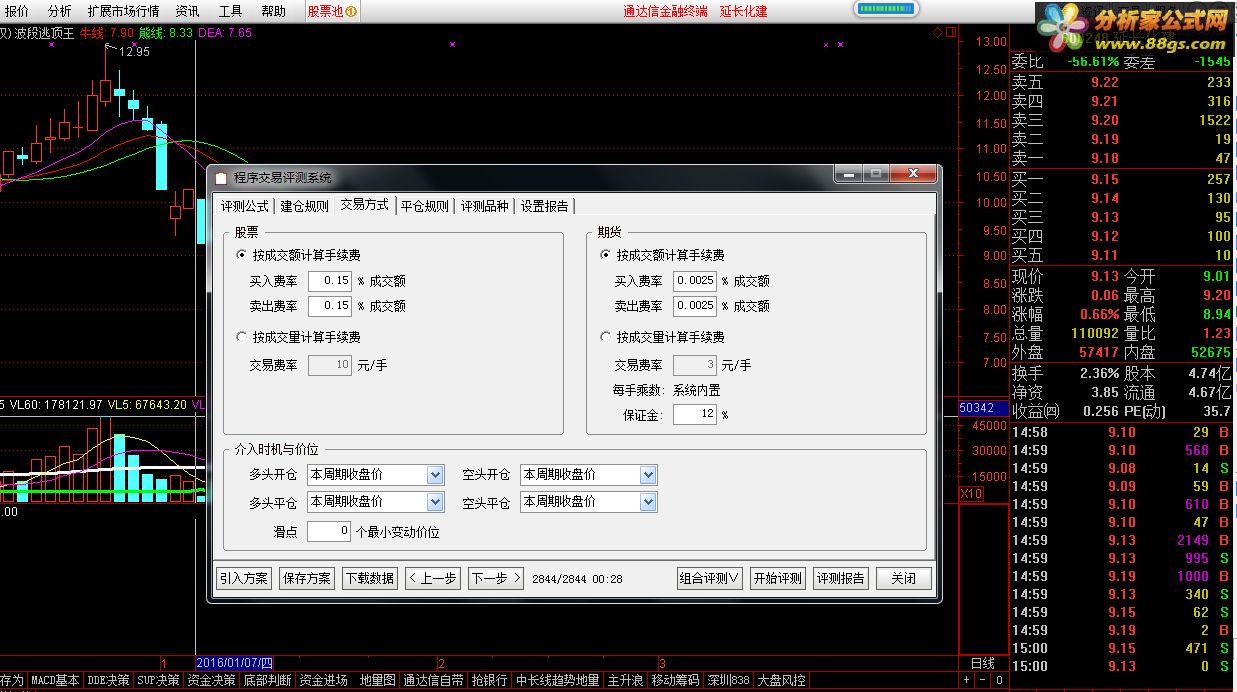Switch to the 评测品种 tab

coord(484,206)
